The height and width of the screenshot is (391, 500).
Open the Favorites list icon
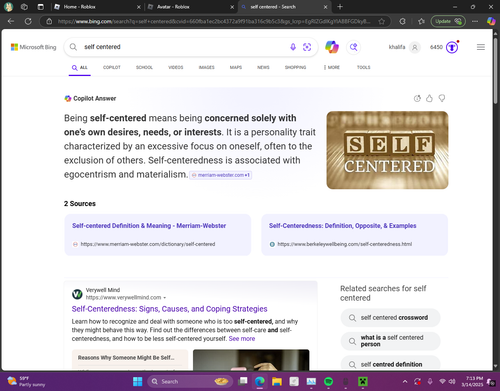(x=422, y=21)
